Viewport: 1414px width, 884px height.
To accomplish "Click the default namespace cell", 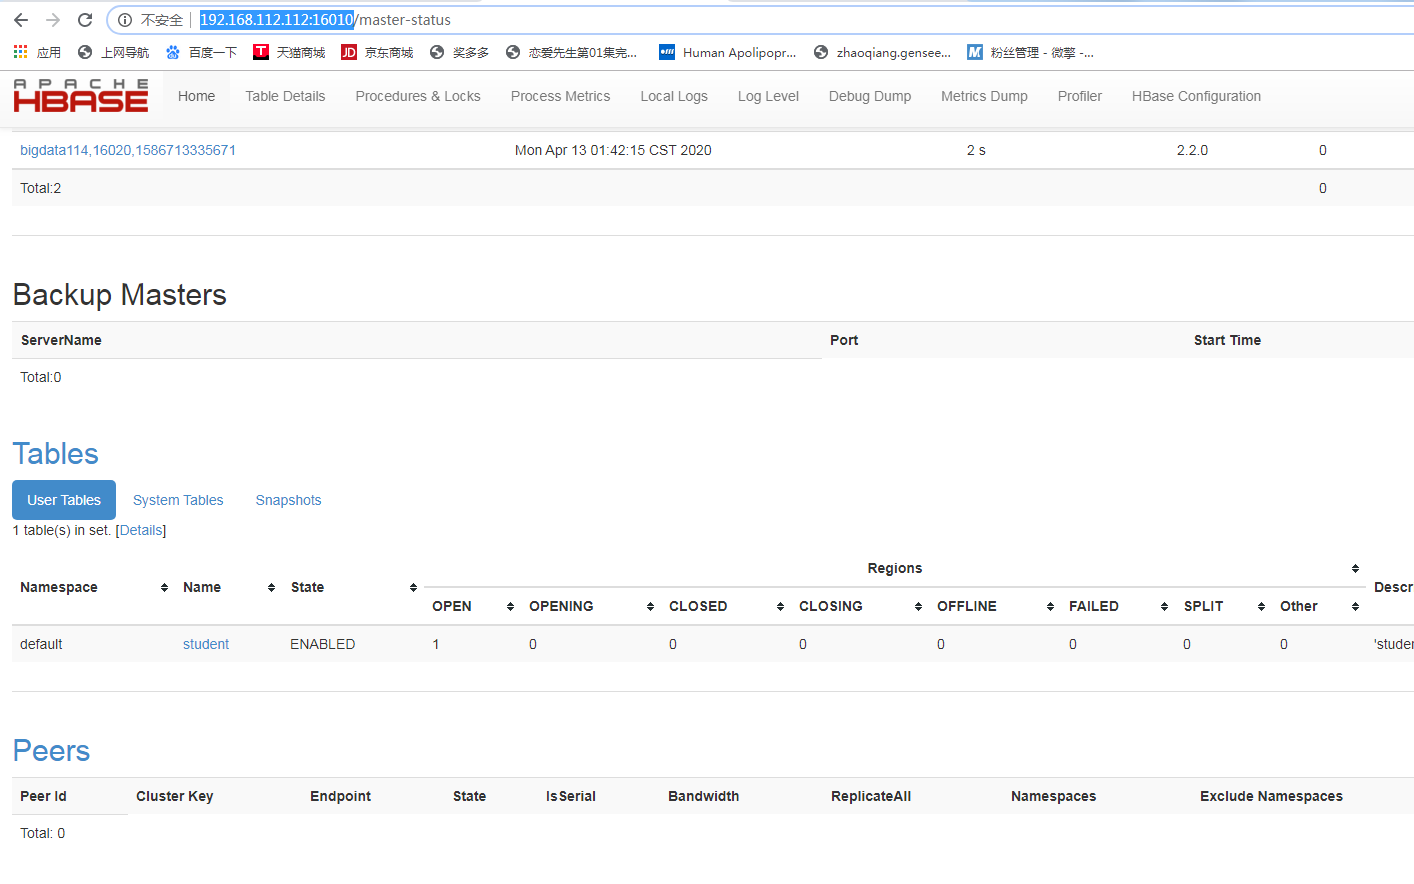I will 41,644.
